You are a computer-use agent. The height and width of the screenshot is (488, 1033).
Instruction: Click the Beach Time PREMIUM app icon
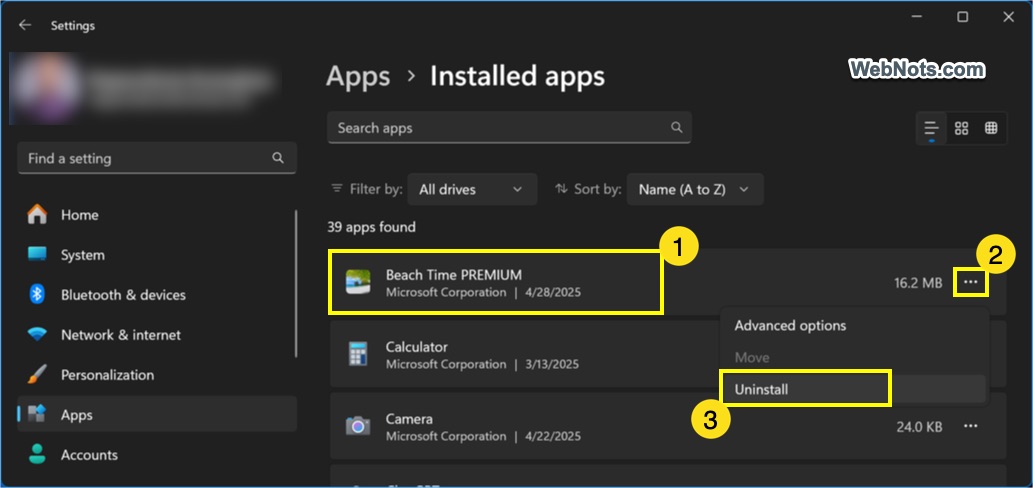[x=358, y=283]
